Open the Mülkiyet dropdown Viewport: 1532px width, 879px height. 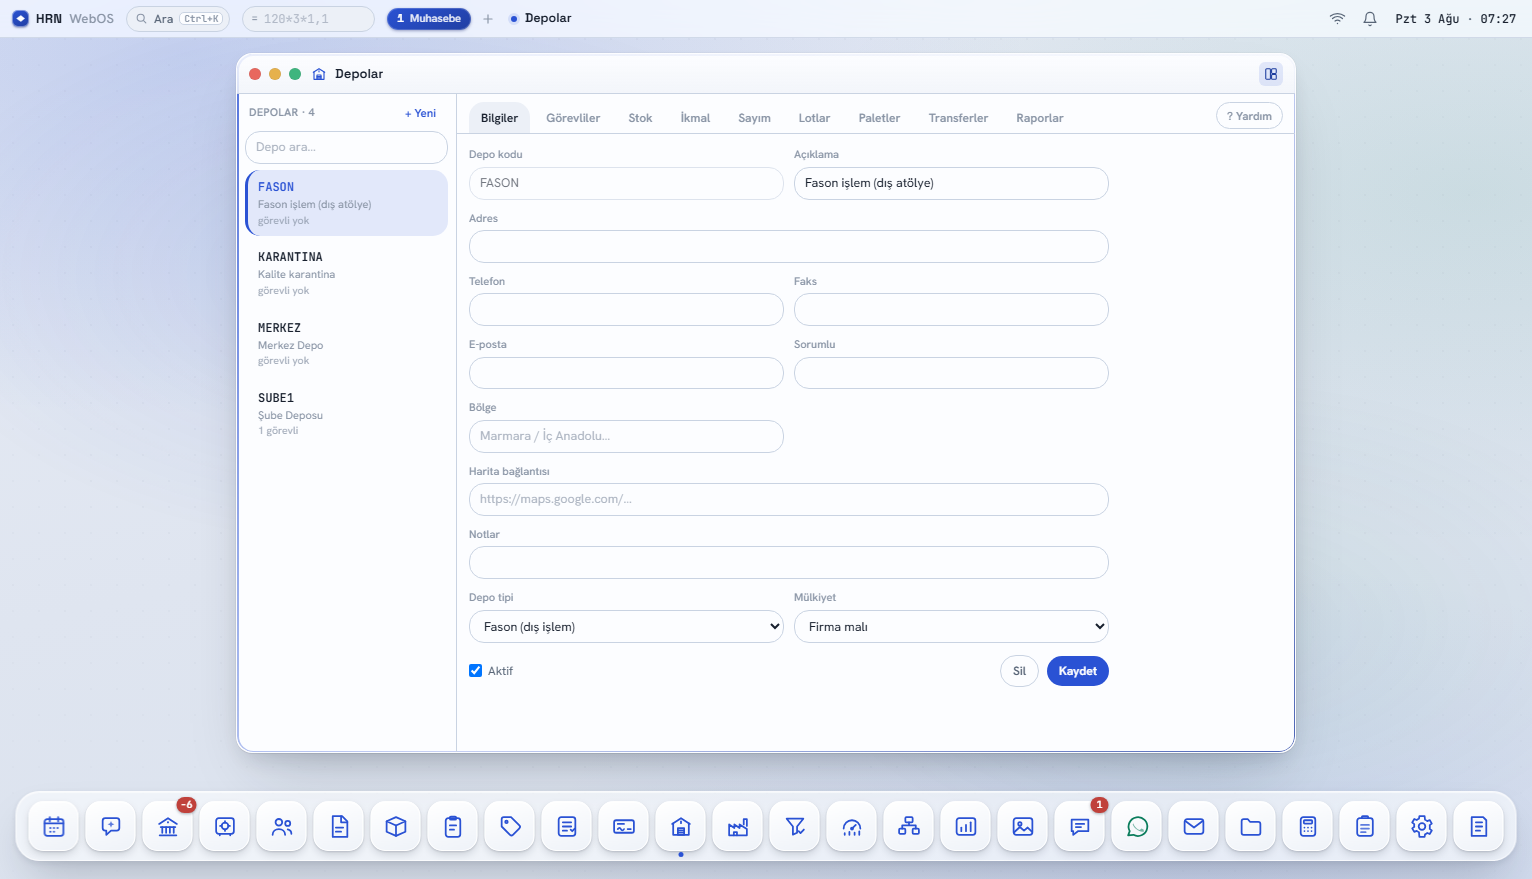(951, 627)
